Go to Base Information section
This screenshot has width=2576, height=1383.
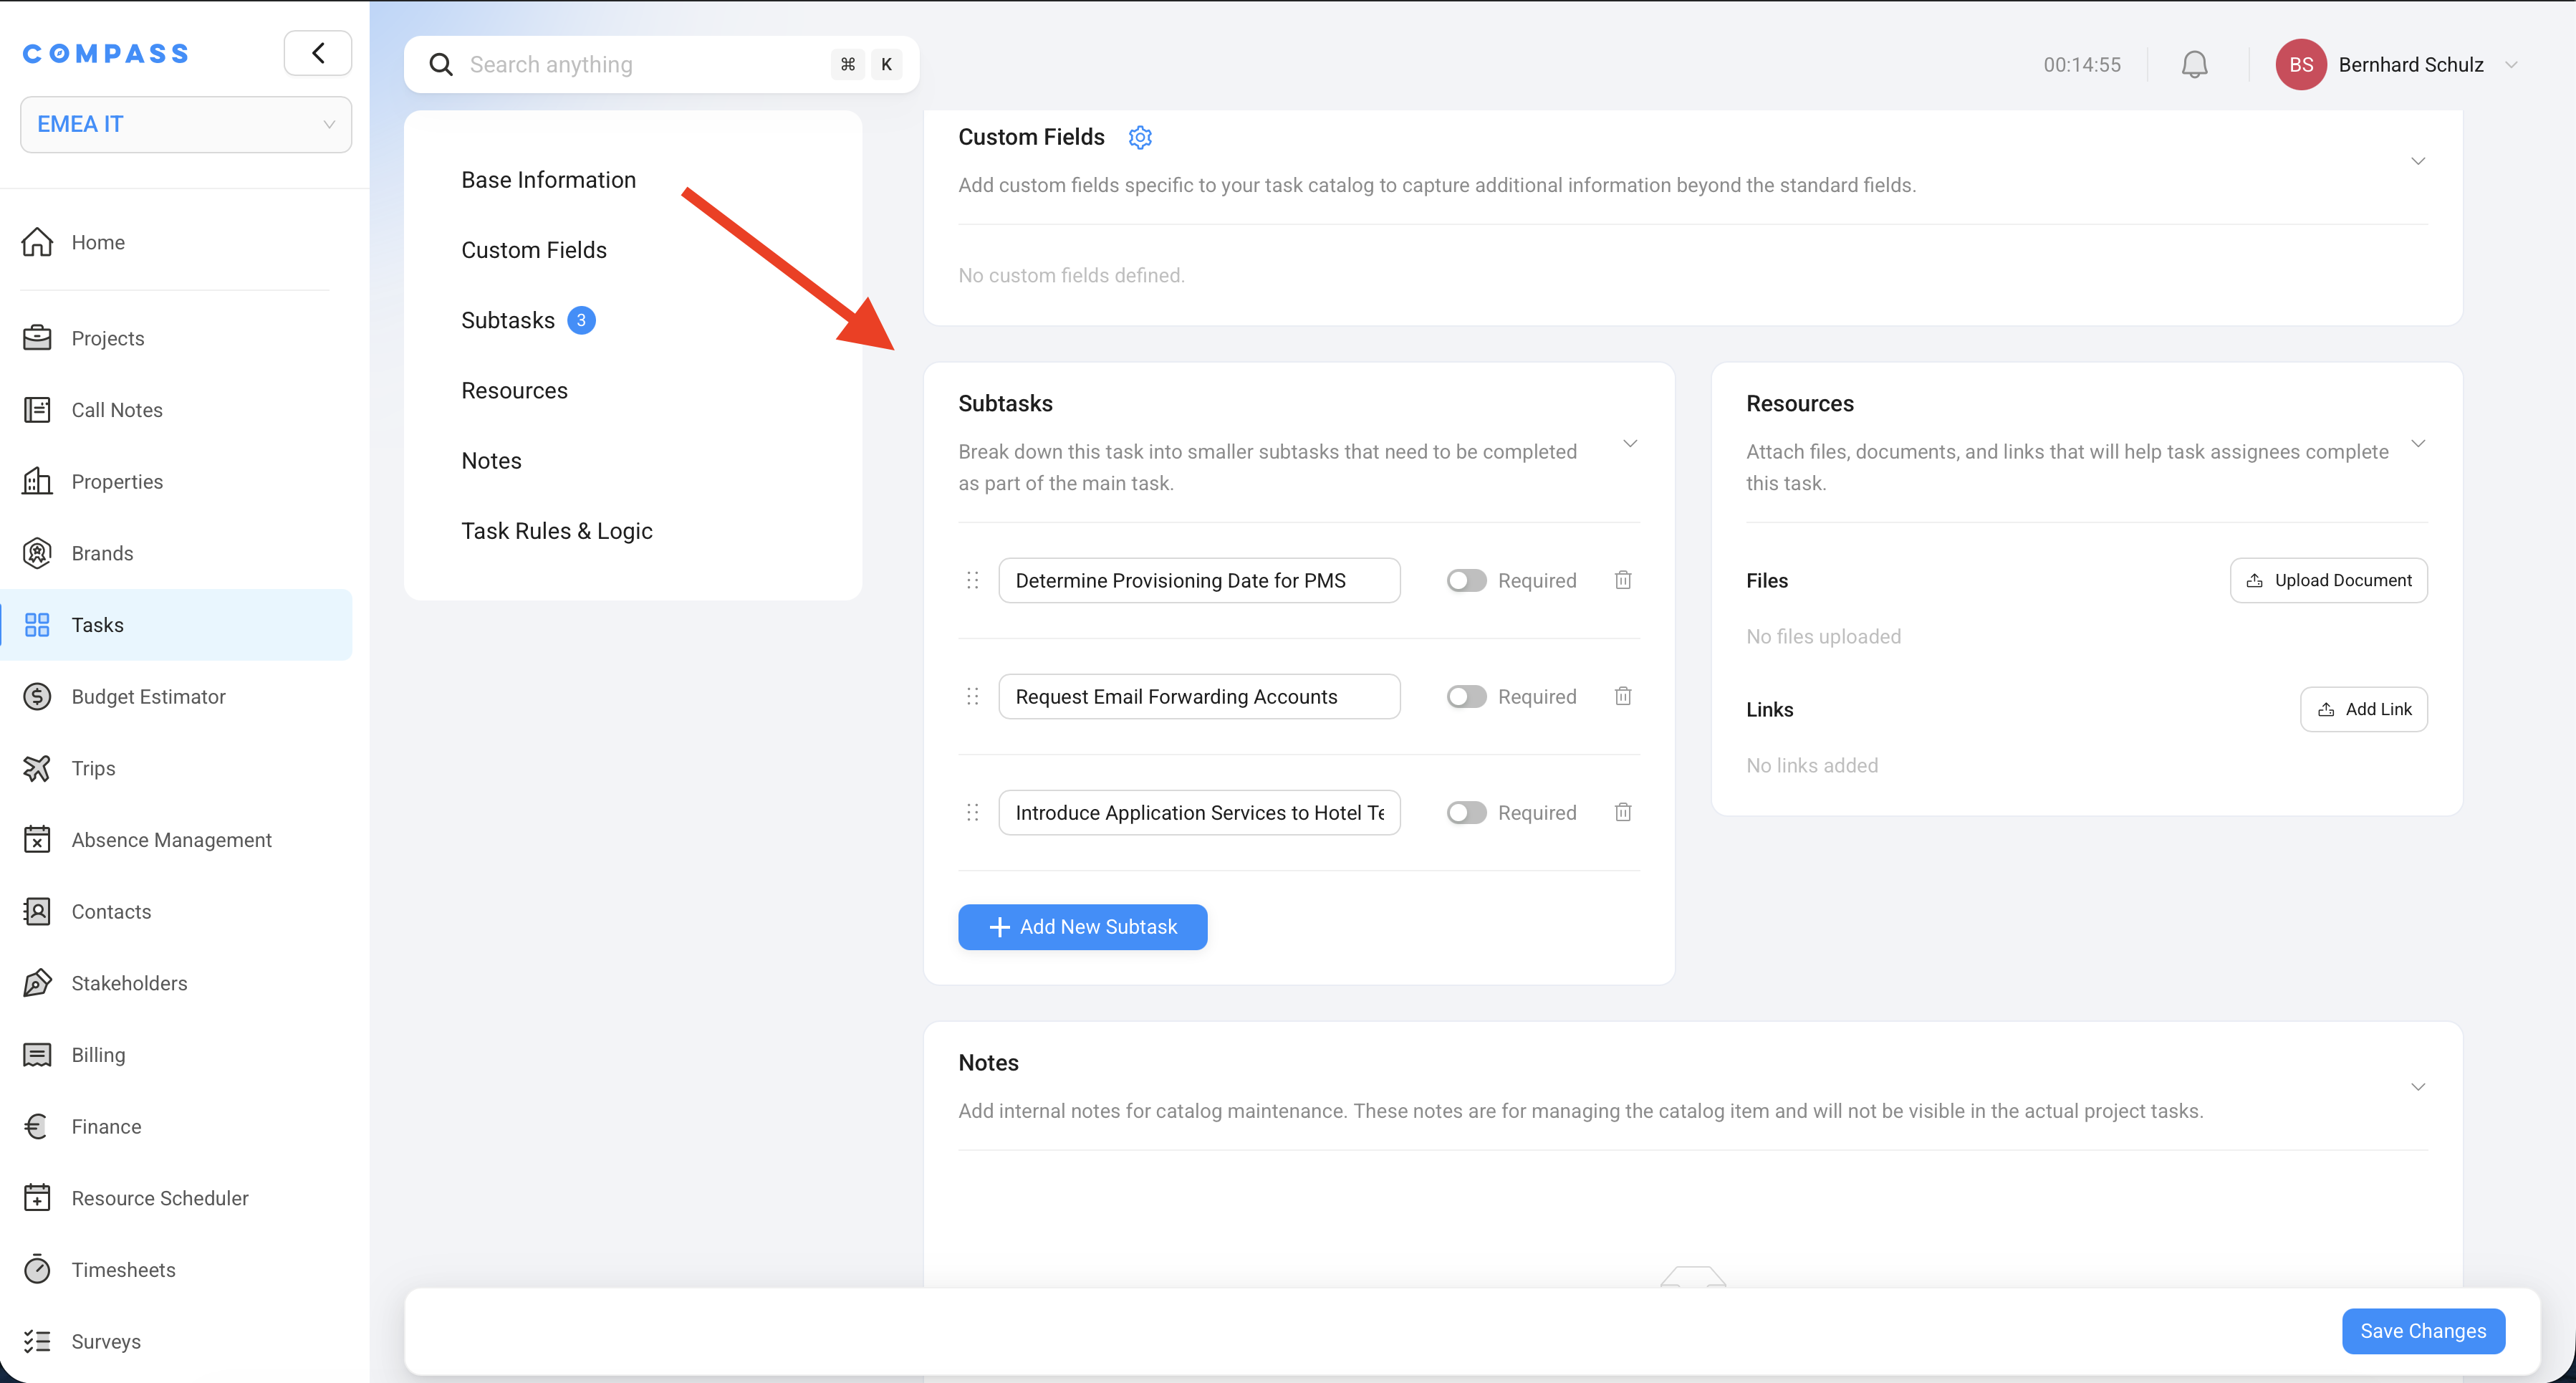tap(548, 180)
